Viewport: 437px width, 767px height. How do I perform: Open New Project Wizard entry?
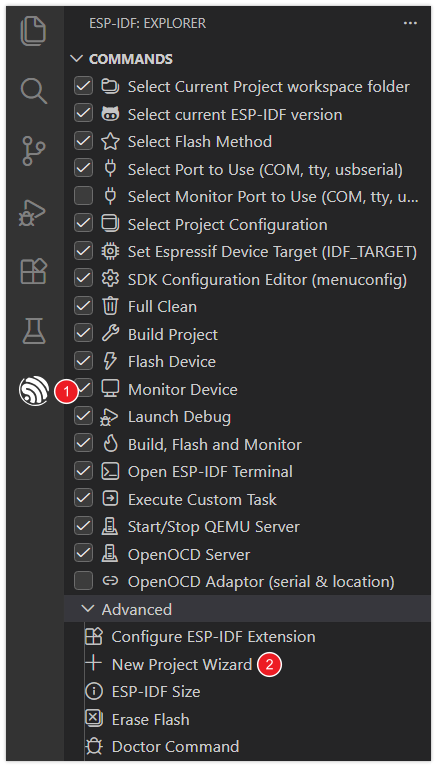[x=182, y=664]
